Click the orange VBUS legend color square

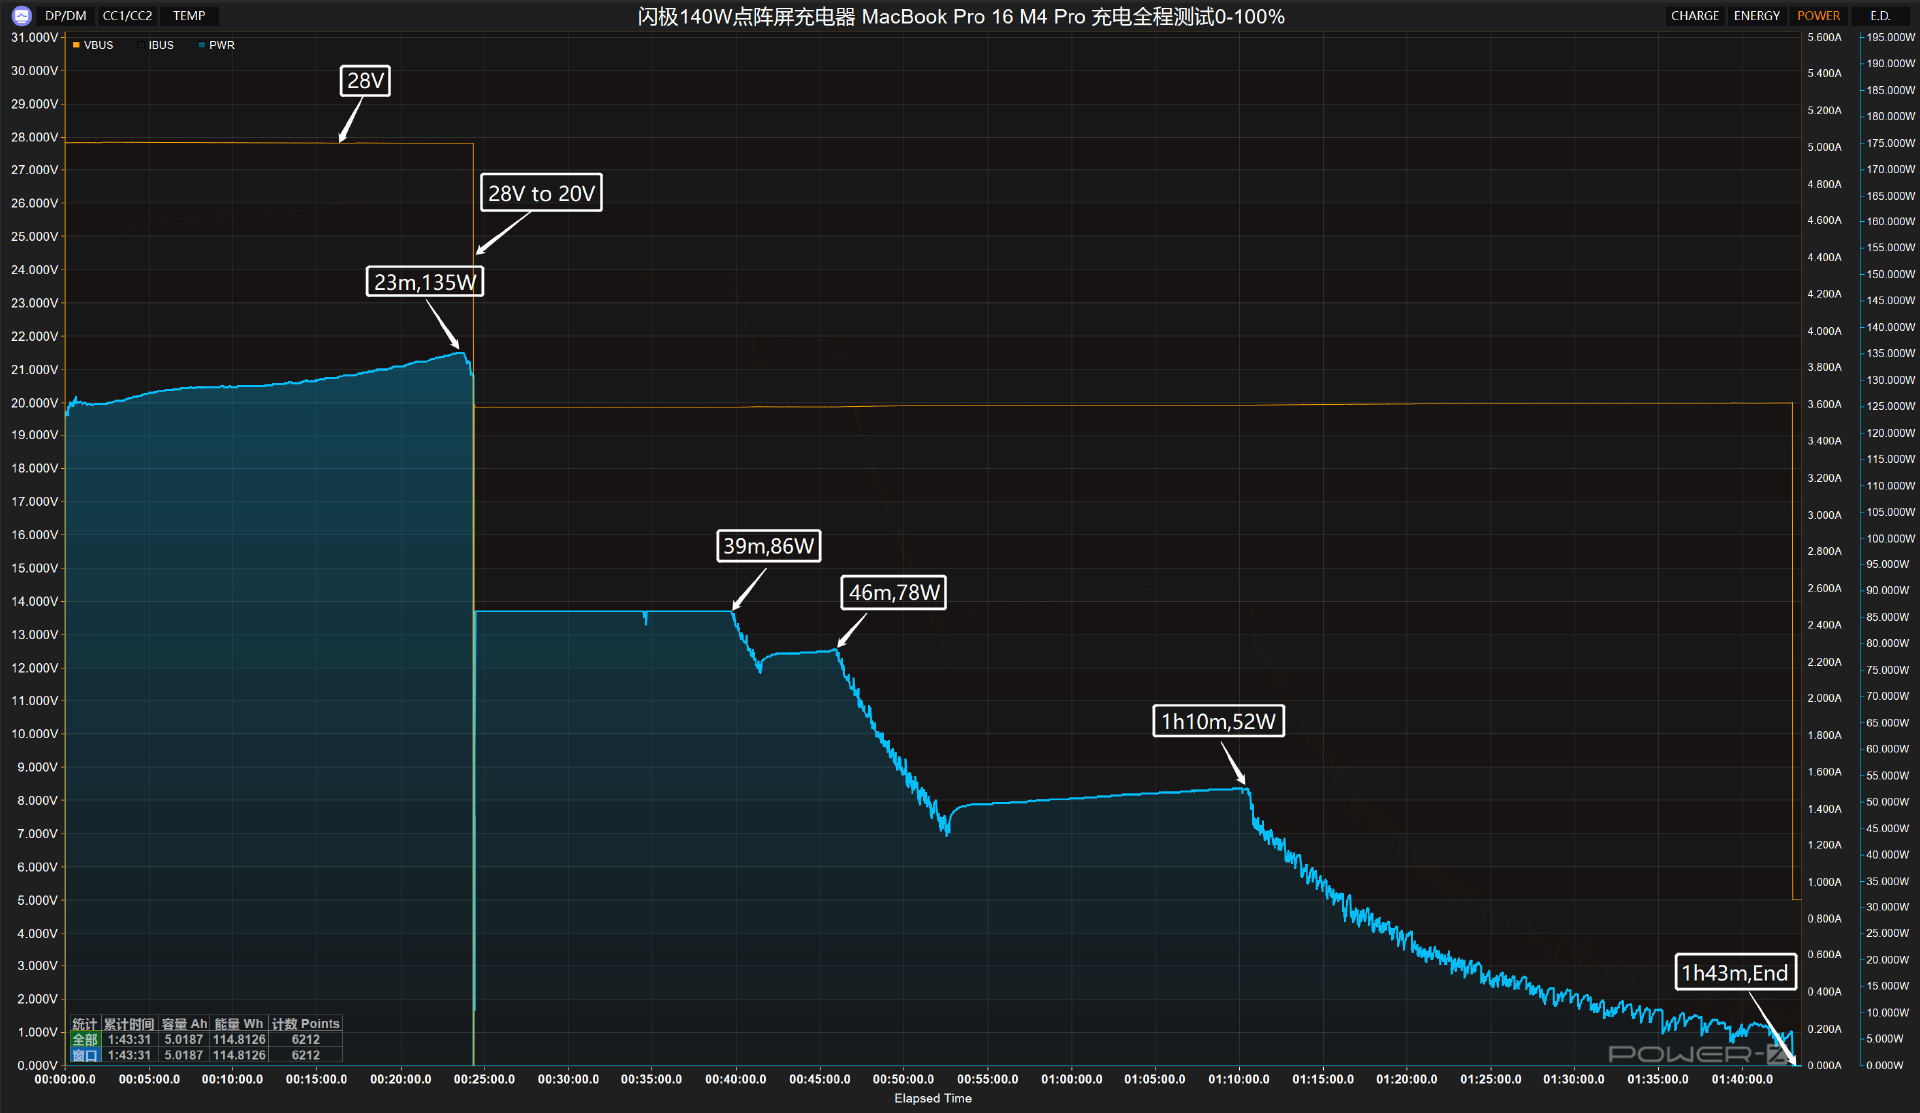(x=76, y=45)
